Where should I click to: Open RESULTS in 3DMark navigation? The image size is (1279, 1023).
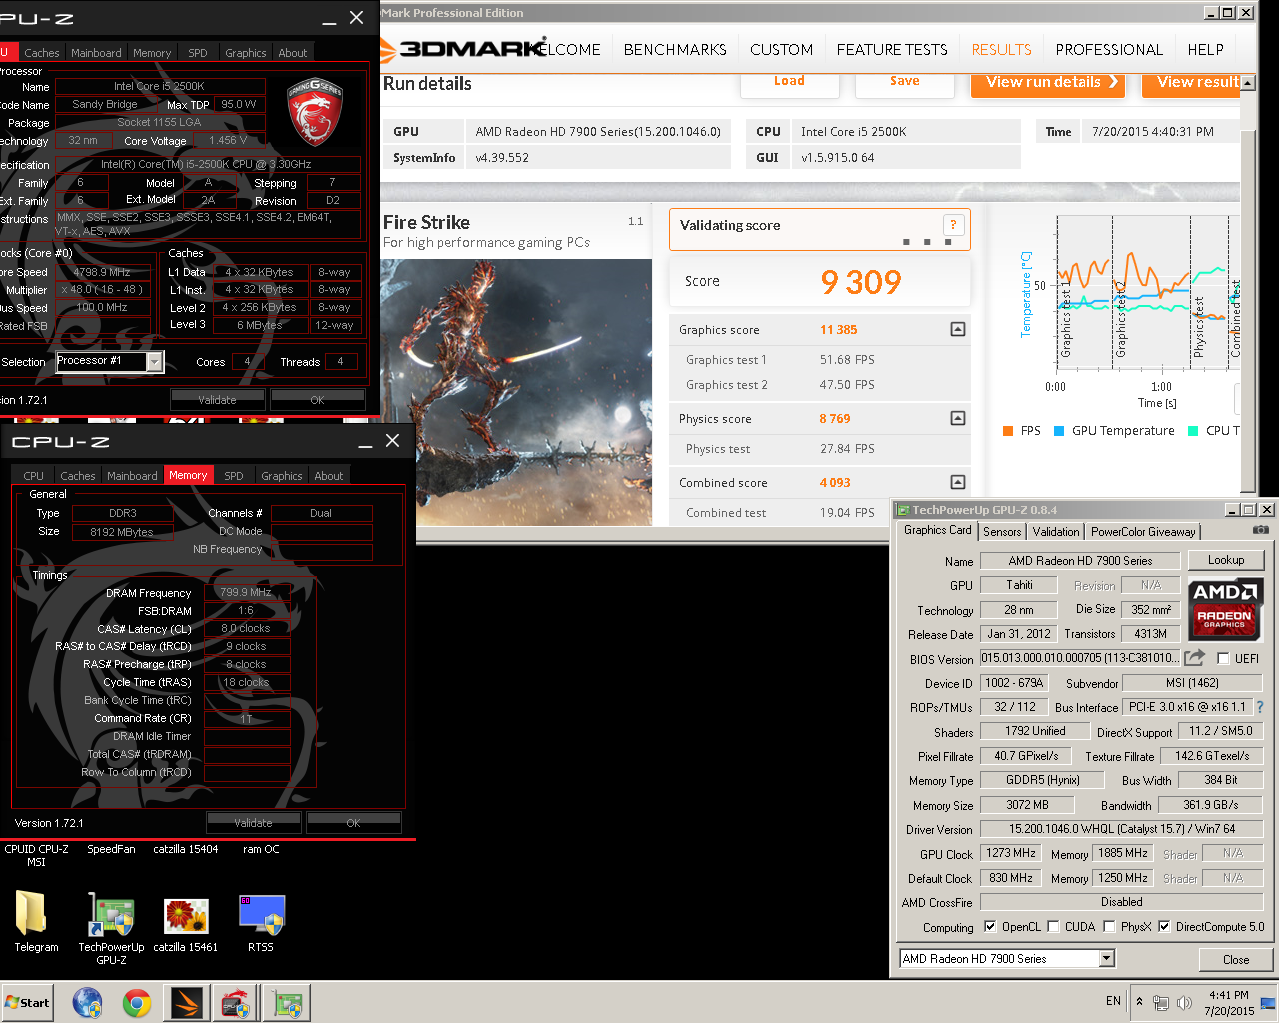[x=1001, y=49]
